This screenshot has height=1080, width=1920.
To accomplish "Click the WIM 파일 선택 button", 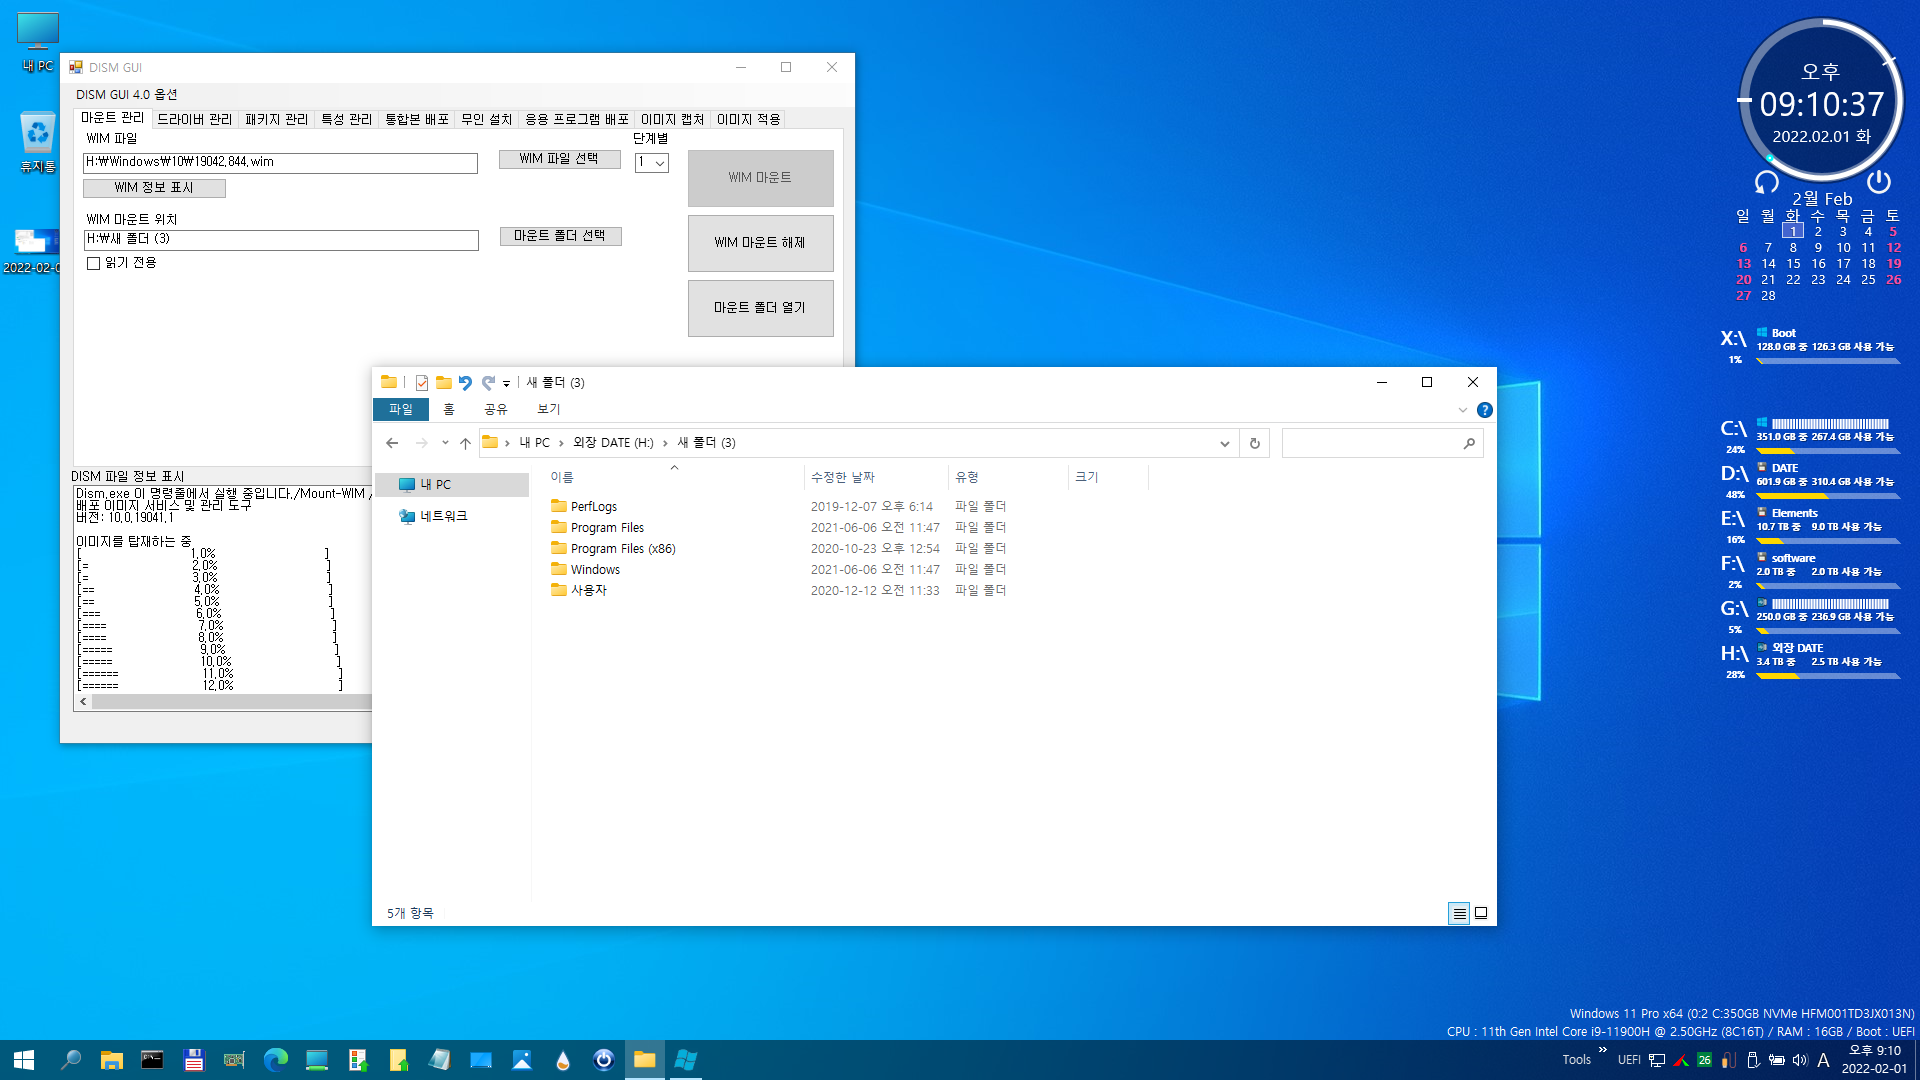I will click(560, 159).
